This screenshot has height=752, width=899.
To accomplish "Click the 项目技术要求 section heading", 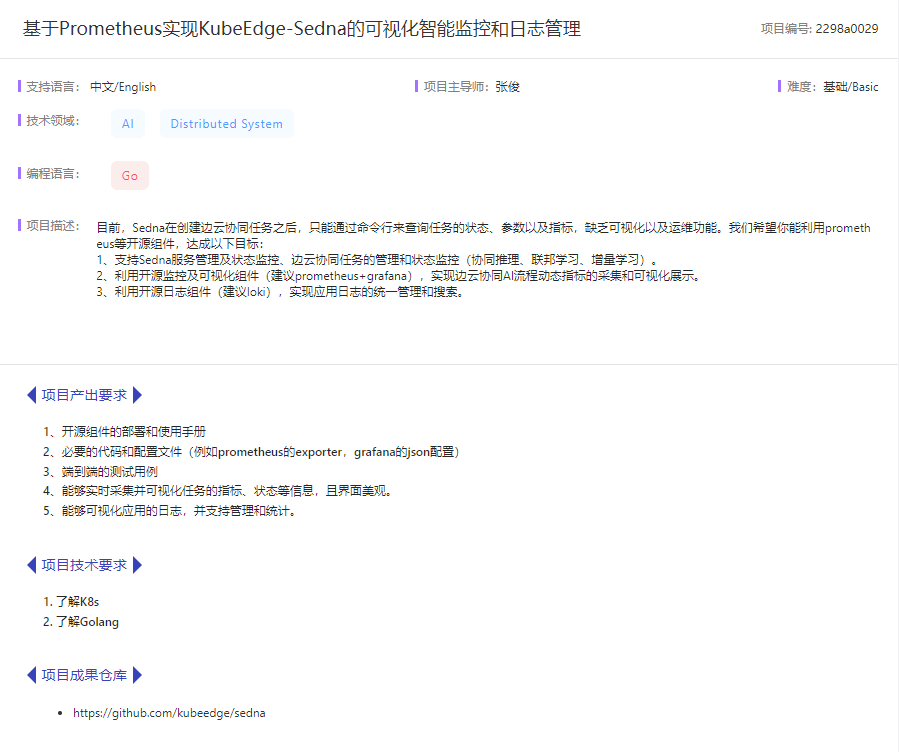I will tap(84, 565).
